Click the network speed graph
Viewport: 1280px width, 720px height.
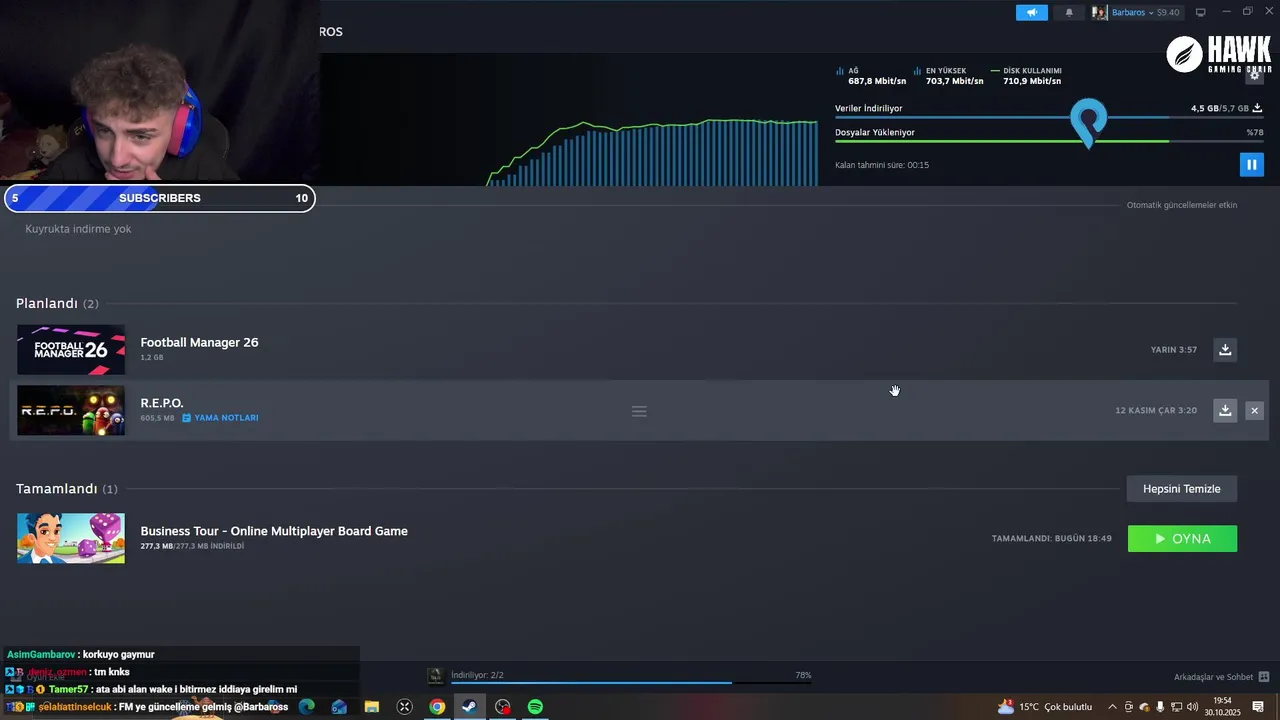[652, 152]
